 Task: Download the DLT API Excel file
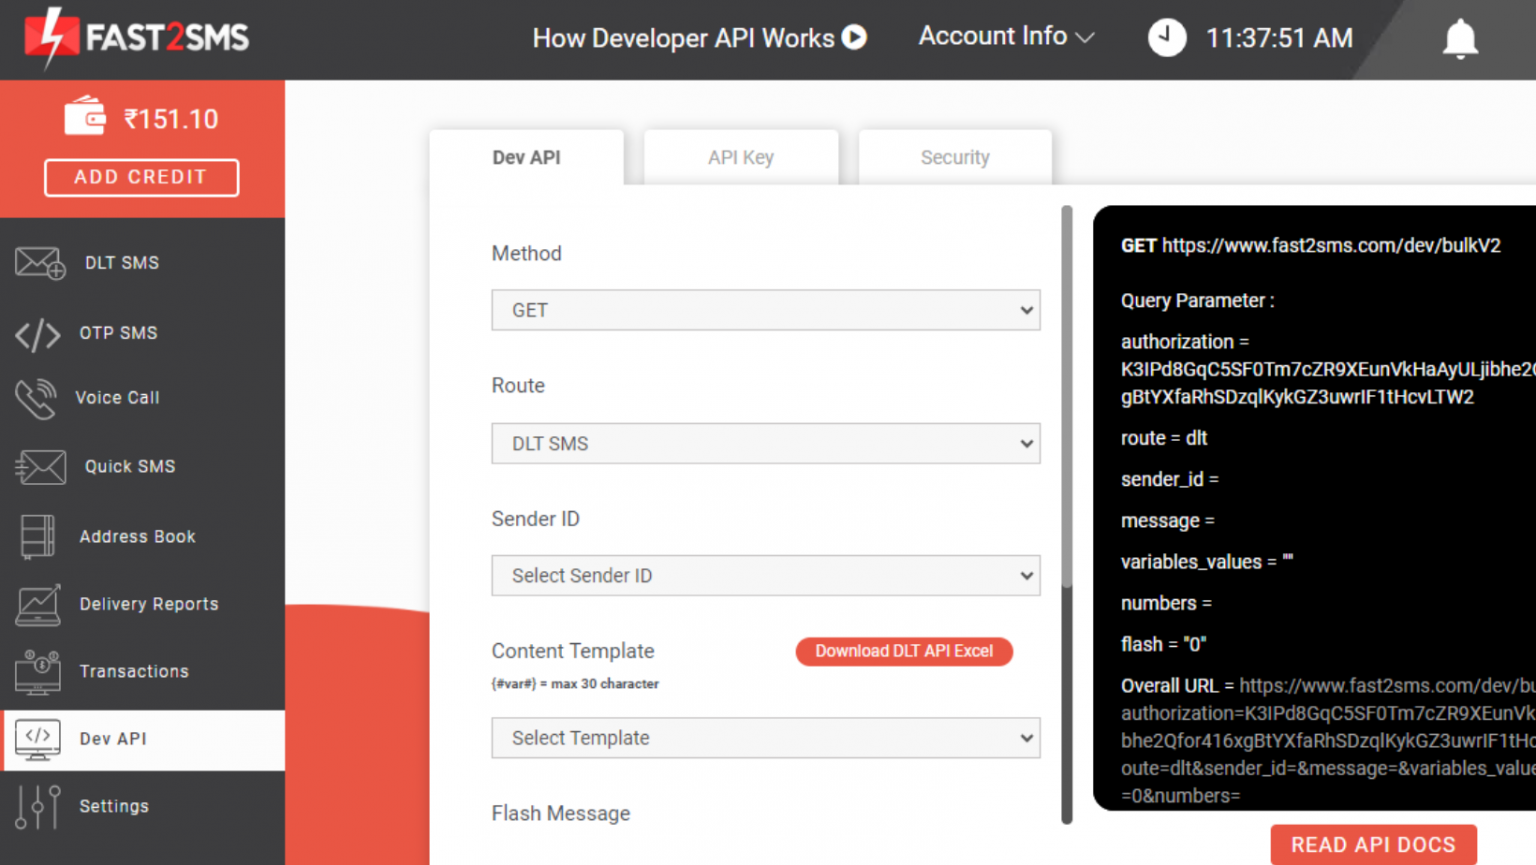coord(903,651)
